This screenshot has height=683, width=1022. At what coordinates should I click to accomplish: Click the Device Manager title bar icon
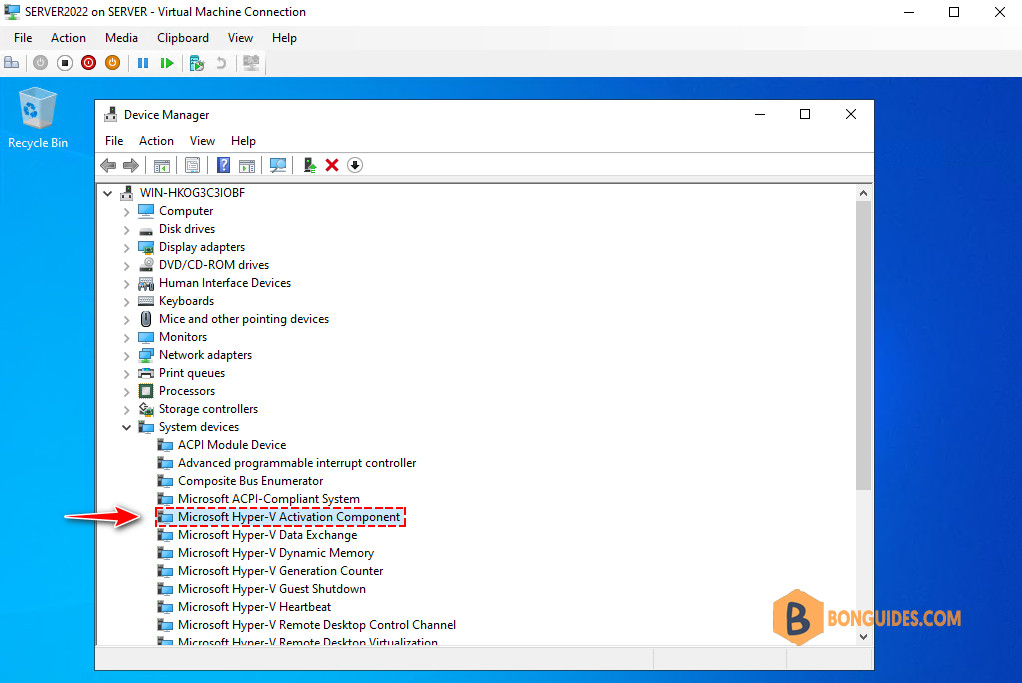coord(111,115)
